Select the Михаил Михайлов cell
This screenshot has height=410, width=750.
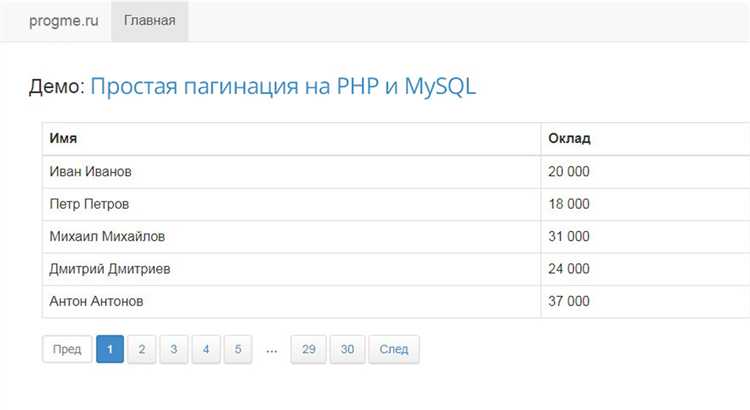(291, 236)
